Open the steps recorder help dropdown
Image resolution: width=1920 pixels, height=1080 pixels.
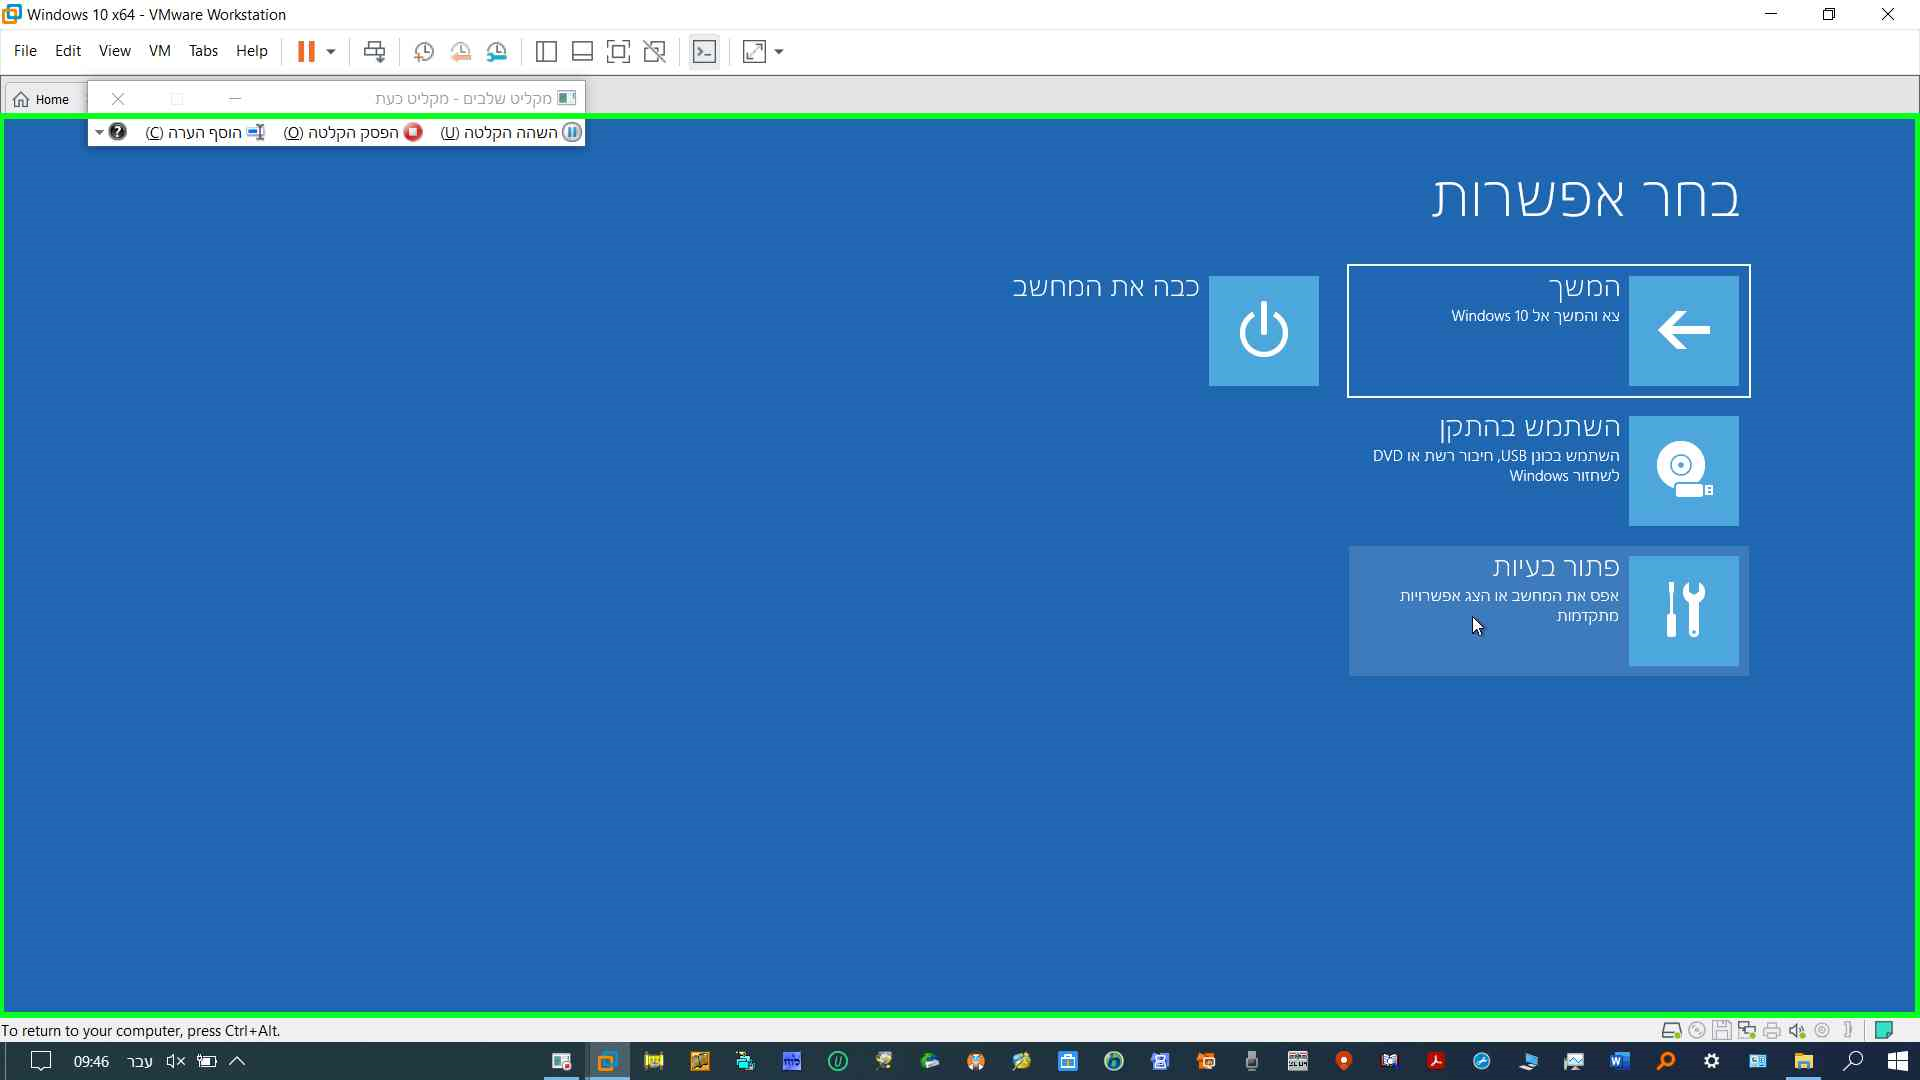tap(99, 132)
